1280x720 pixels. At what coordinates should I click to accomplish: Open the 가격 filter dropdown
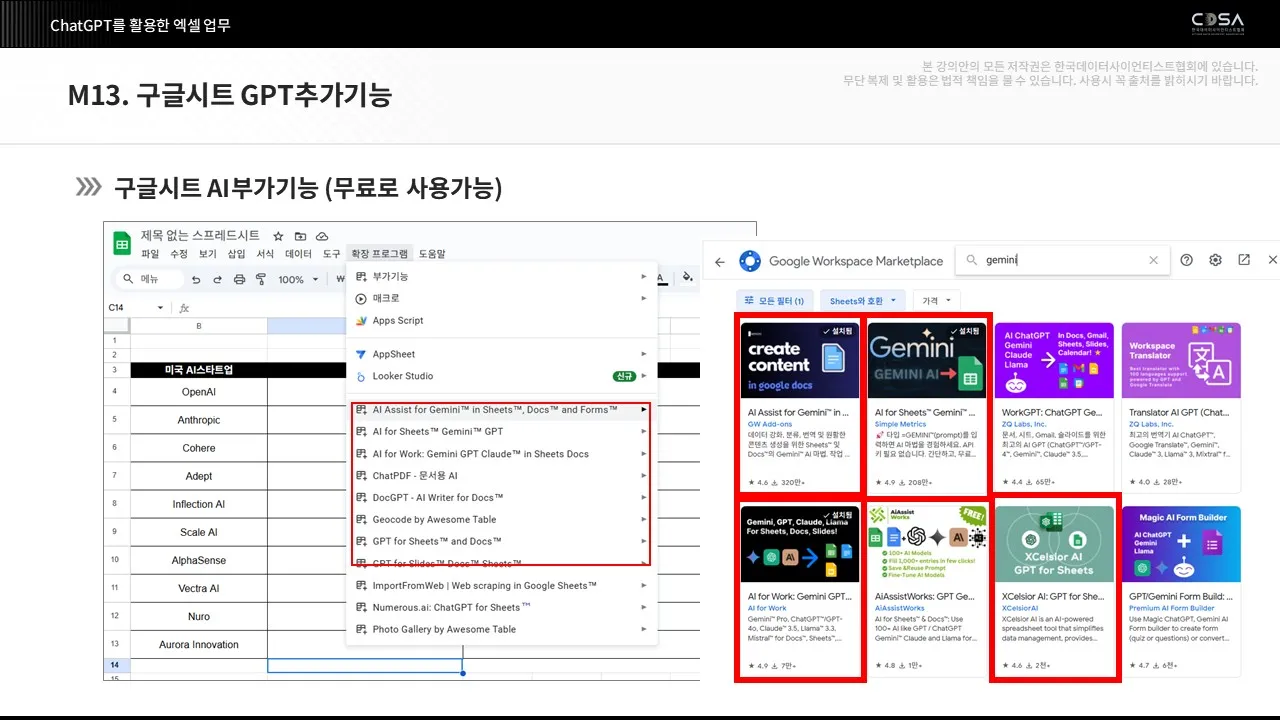click(937, 300)
